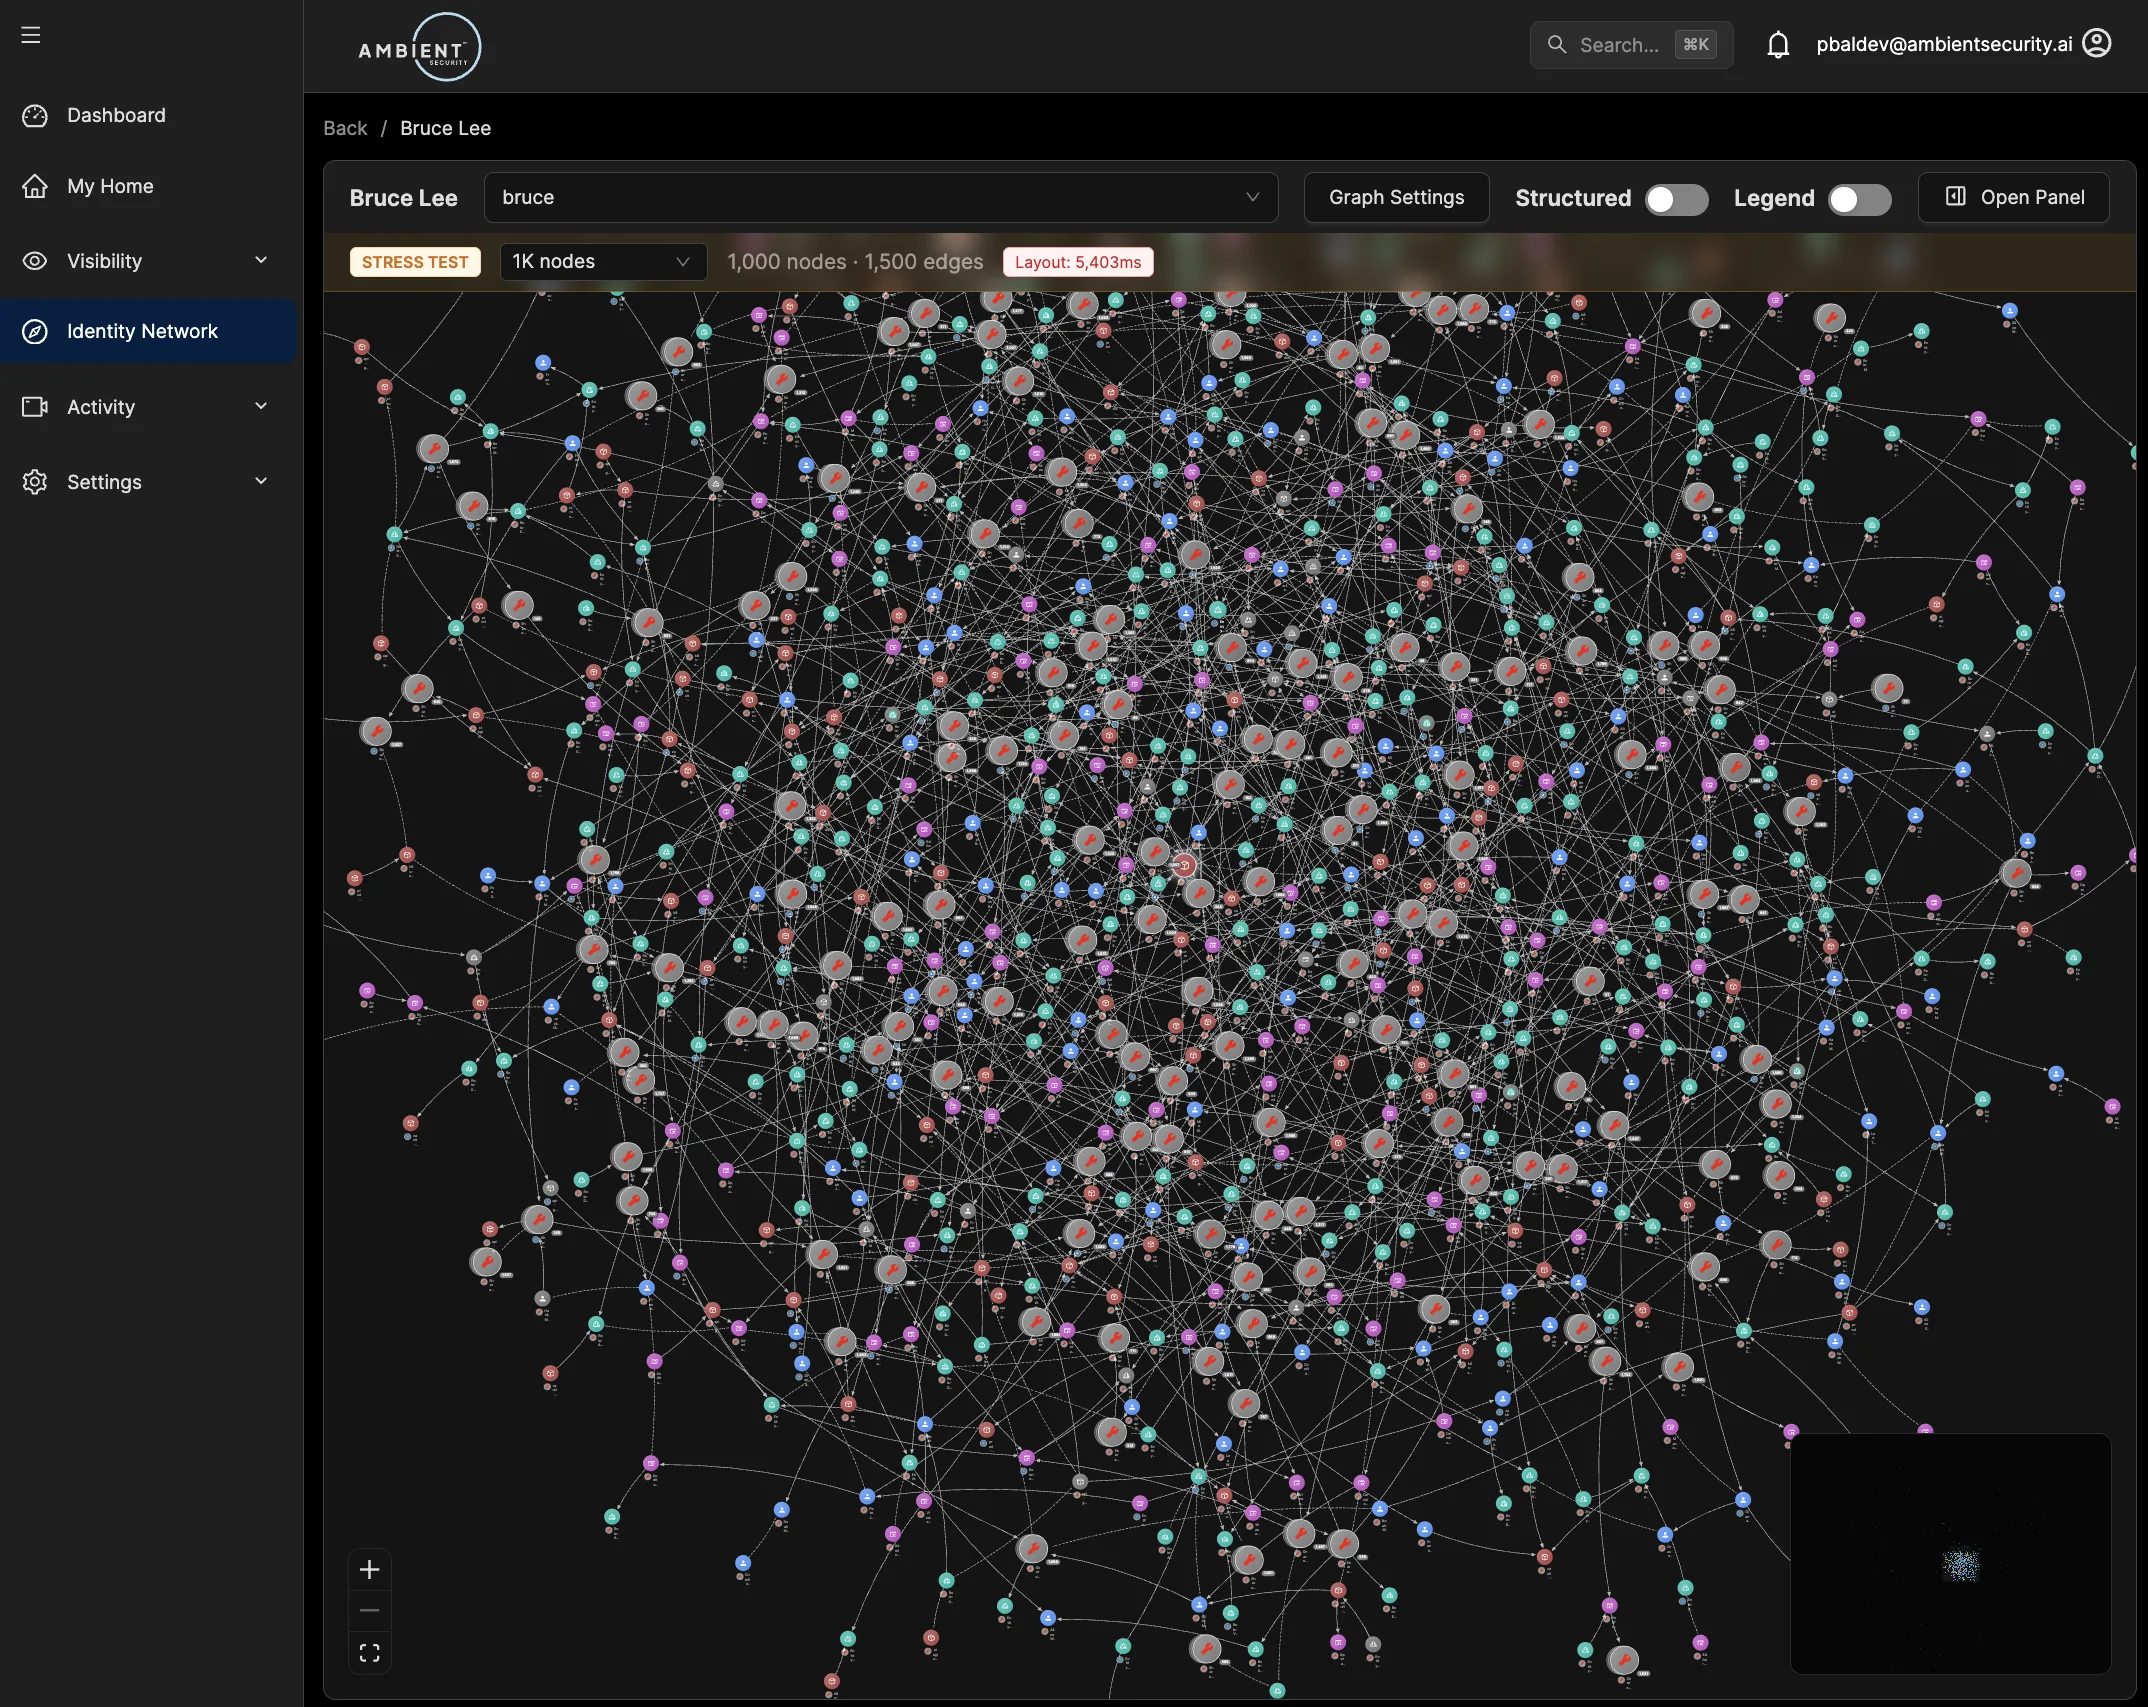
Task: Open notifications bell icon
Action: click(x=1777, y=45)
